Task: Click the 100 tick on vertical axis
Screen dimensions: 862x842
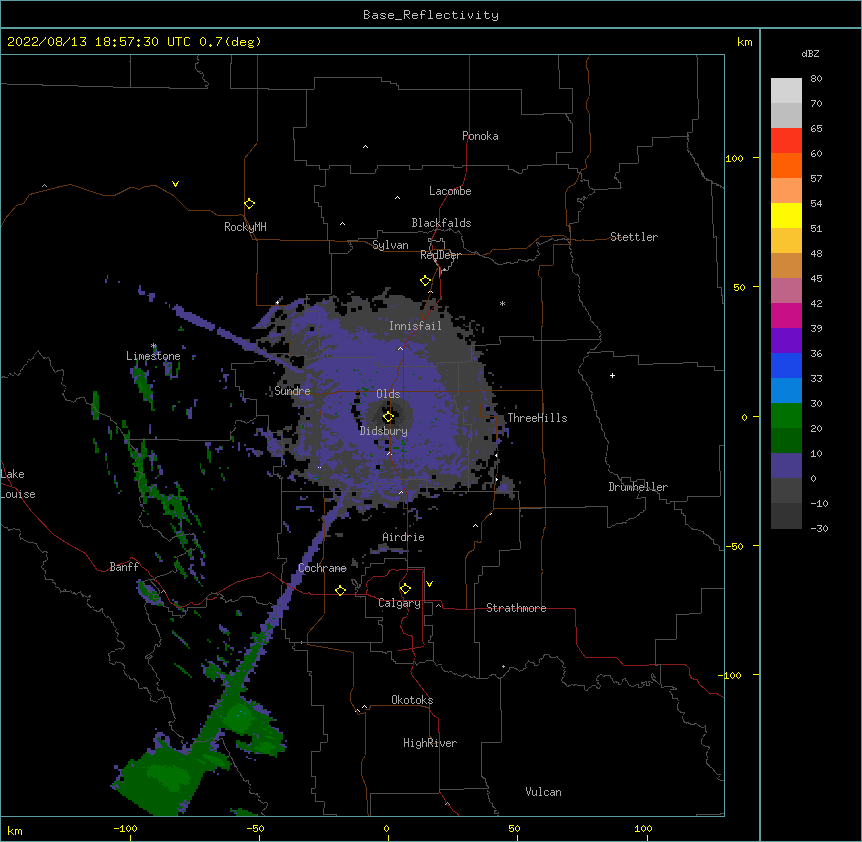Action: 734,158
